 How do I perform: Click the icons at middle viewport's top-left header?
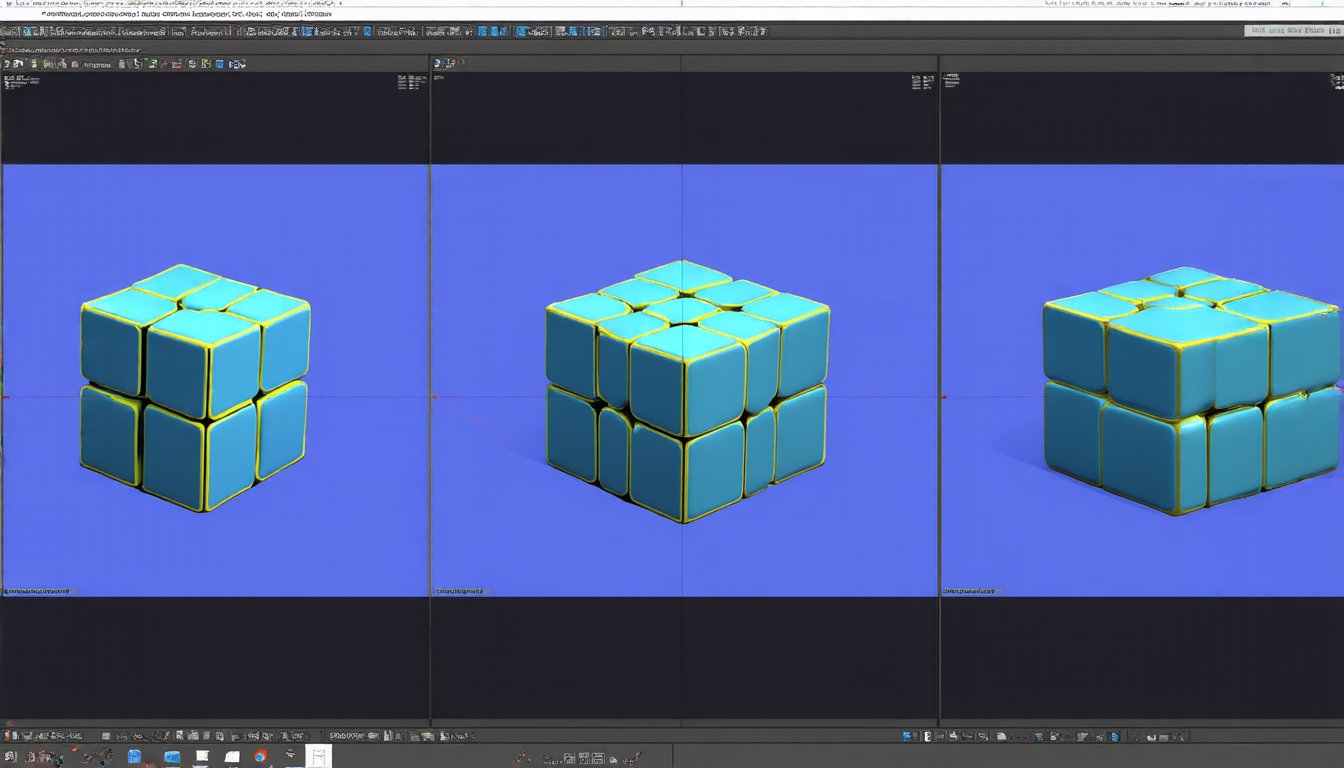point(449,64)
